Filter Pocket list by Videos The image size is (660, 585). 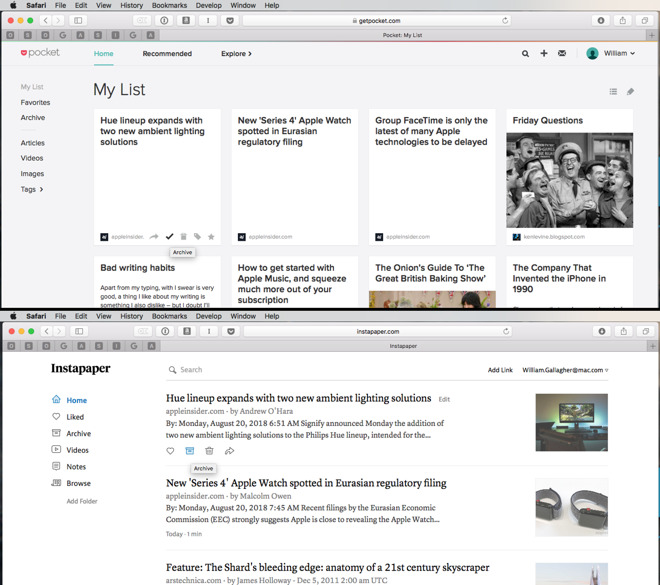[32, 158]
